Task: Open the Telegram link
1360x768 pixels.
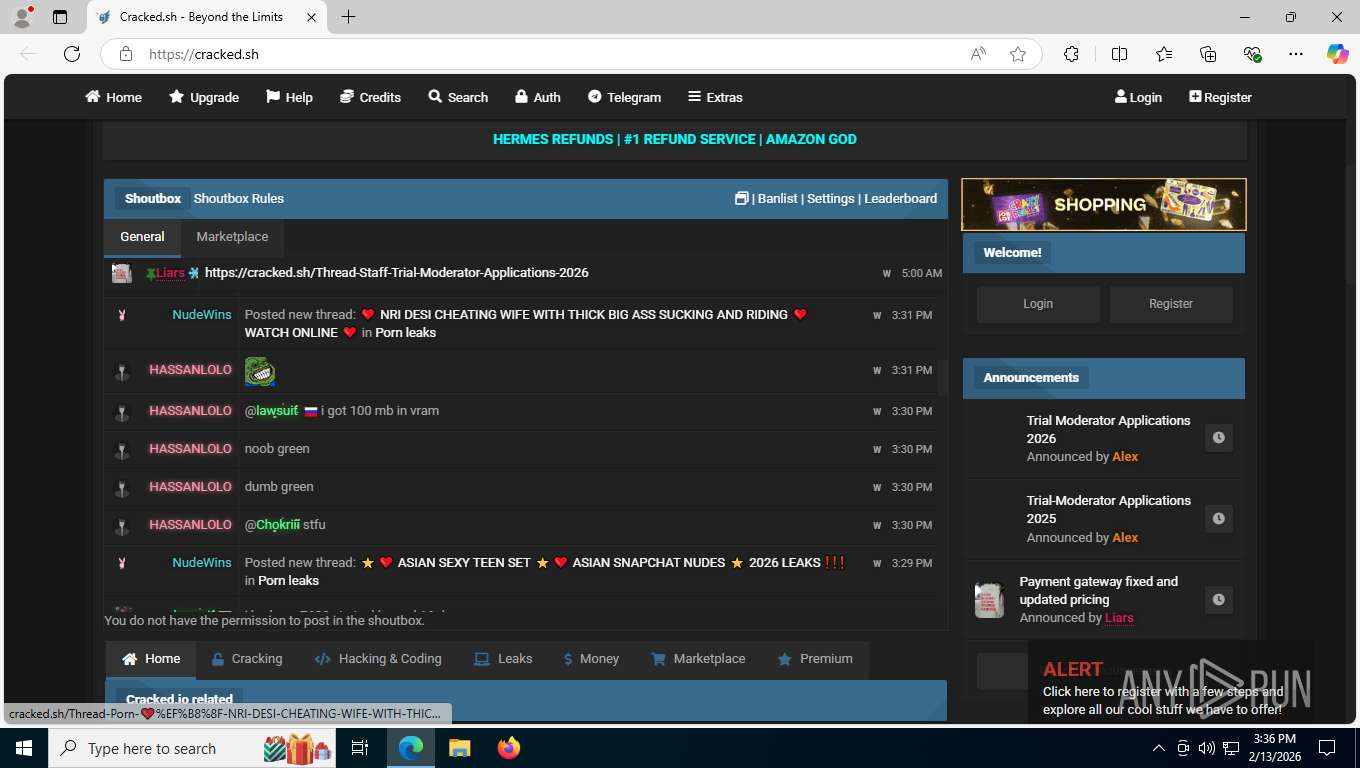Action: [624, 97]
